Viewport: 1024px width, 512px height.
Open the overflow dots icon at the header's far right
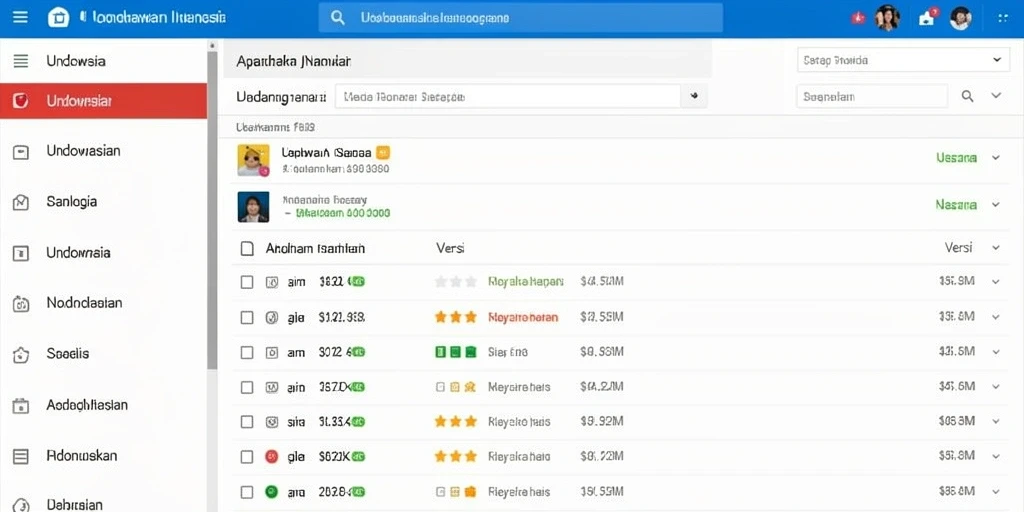click(x=1003, y=18)
